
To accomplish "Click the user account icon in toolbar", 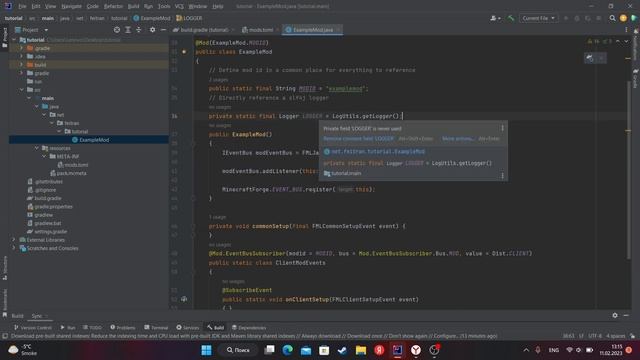I will pos(495,18).
